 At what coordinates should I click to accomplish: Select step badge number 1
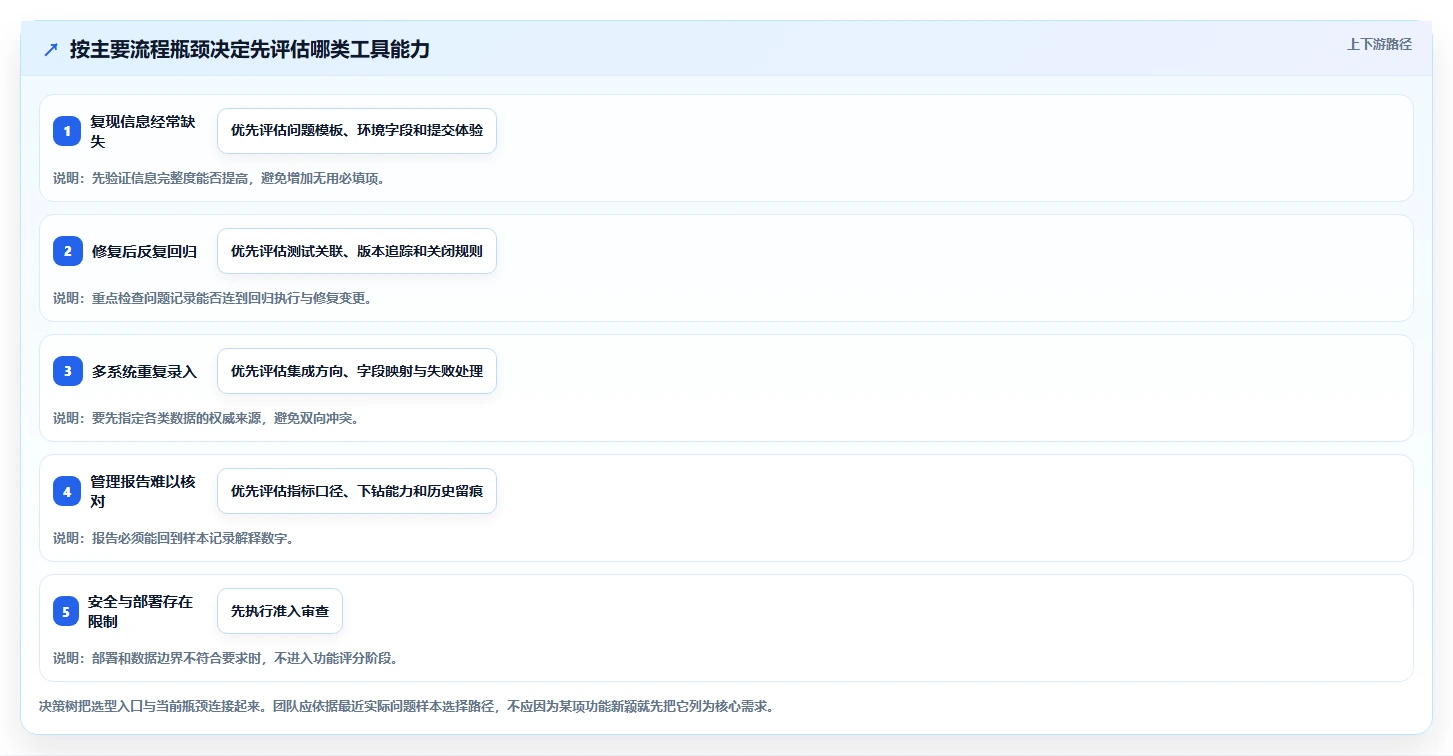67,131
